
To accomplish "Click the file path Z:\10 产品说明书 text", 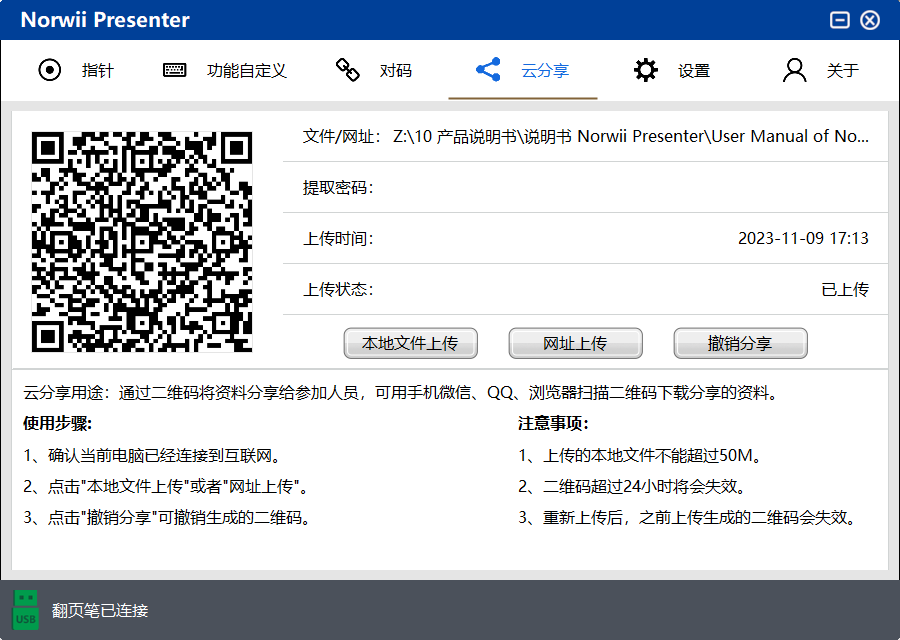I will [631, 136].
